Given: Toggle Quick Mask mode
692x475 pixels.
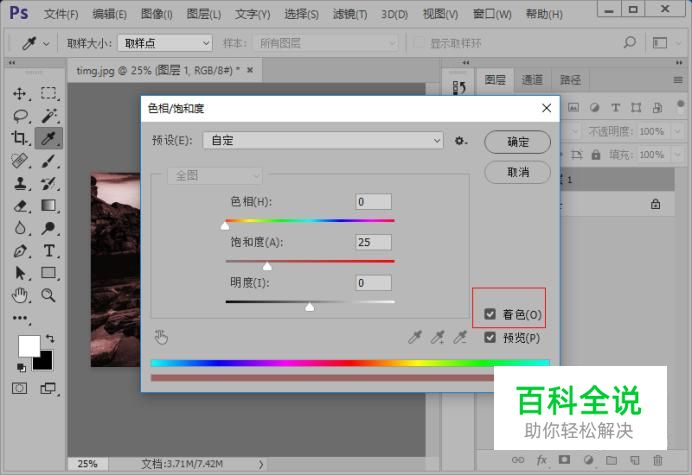Looking at the screenshot, I should 19,388.
